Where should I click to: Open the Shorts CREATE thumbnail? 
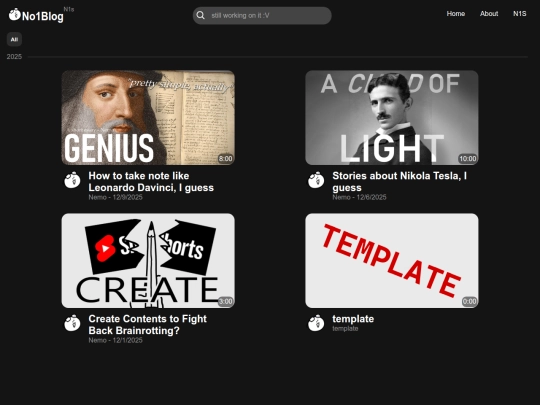[x=148, y=260]
